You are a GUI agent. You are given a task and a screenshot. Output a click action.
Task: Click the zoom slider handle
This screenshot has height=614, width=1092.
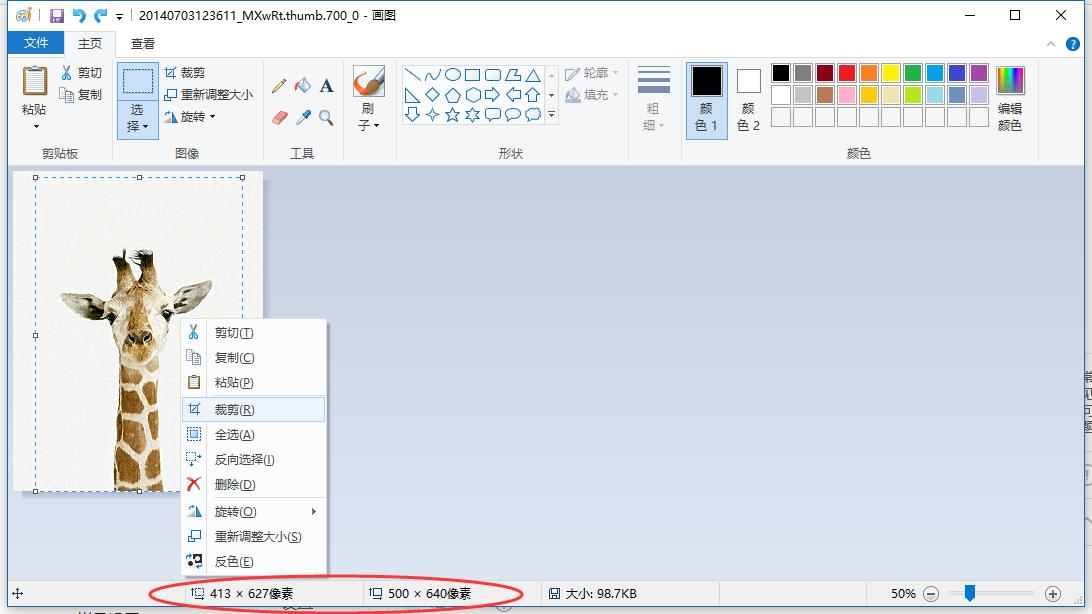click(969, 593)
